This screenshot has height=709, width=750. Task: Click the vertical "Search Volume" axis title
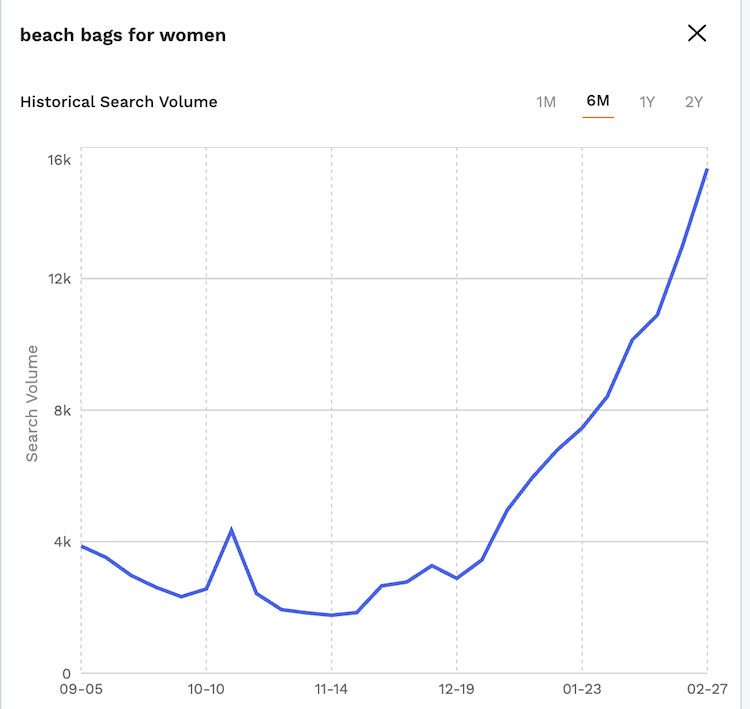tap(32, 403)
